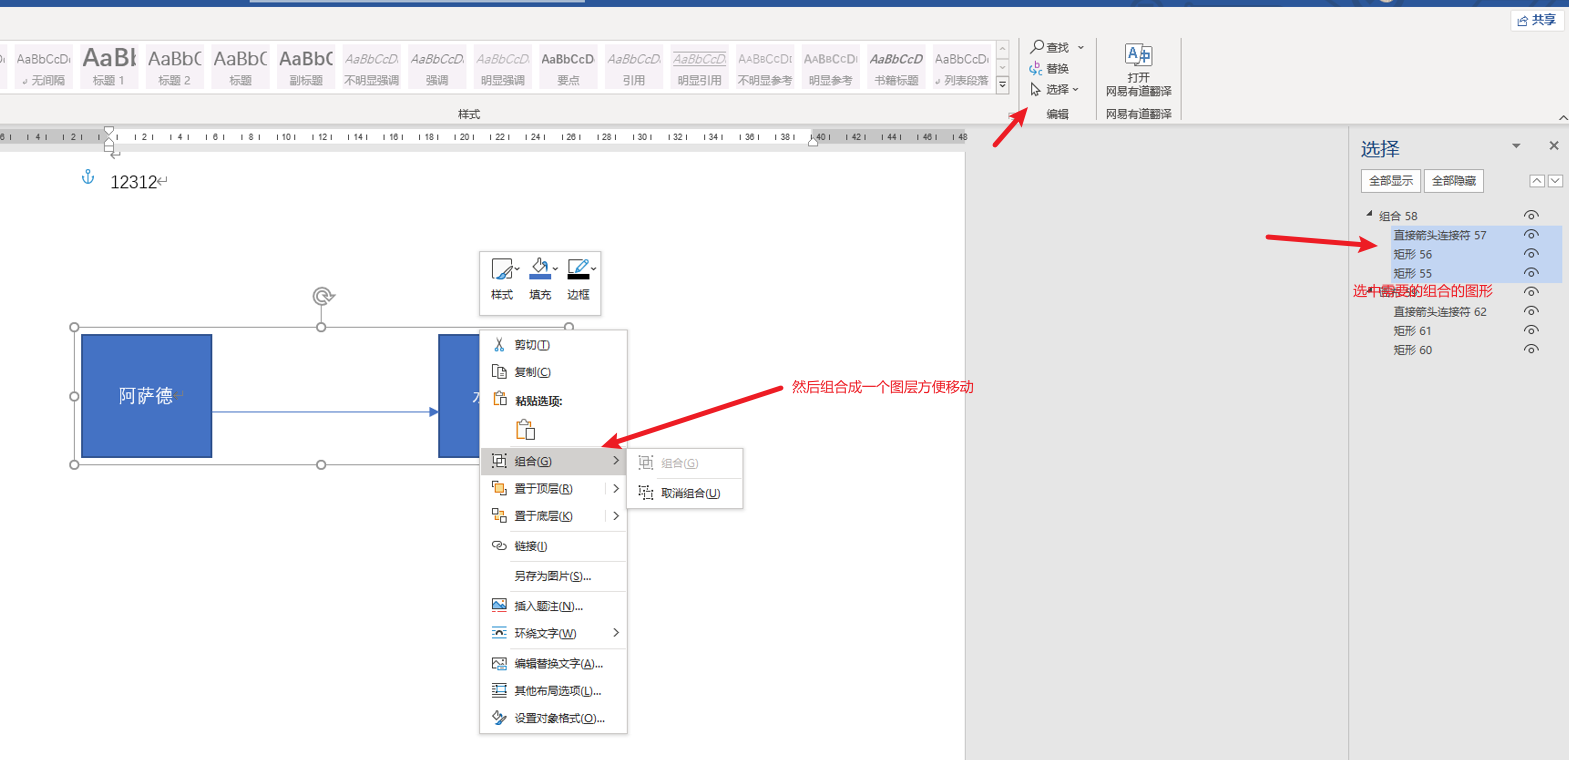Click the anchor icon beside 12312
This screenshot has width=1569, height=760.
(88, 177)
